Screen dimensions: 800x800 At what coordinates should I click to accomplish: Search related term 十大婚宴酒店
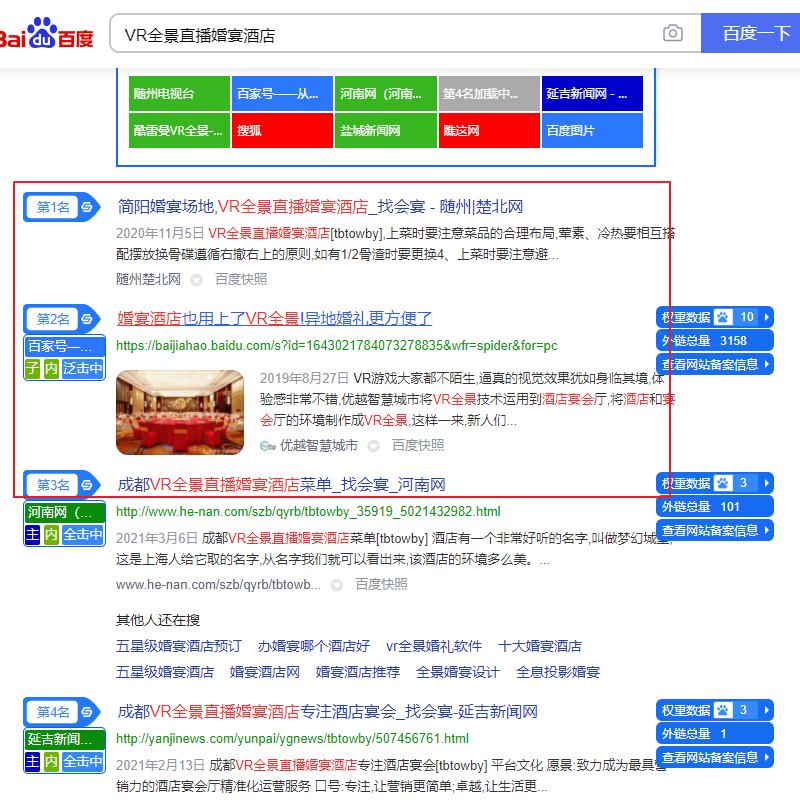pos(540,646)
